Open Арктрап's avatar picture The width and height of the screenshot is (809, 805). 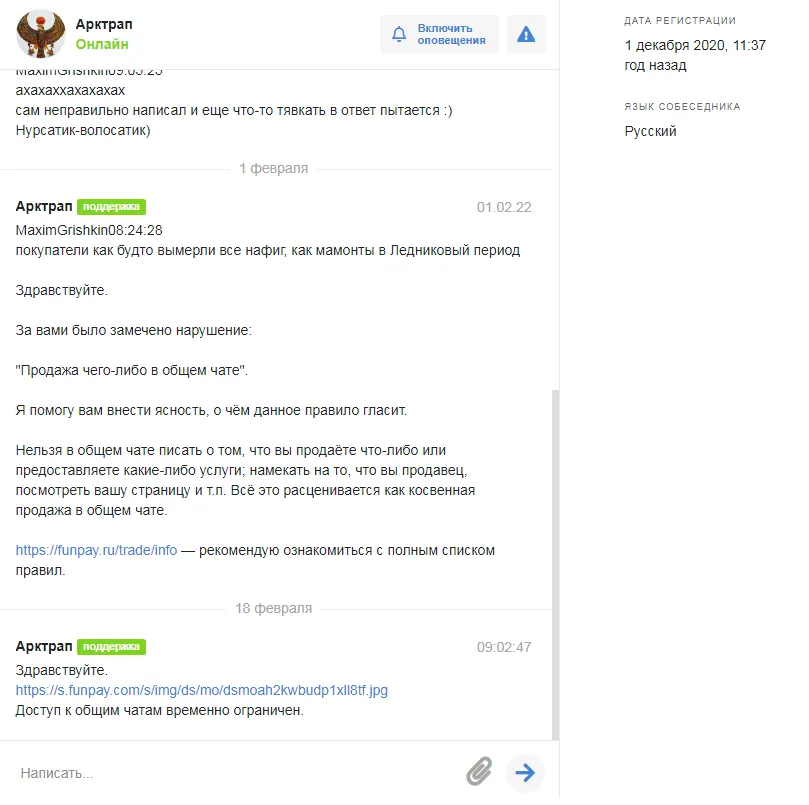tap(41, 34)
